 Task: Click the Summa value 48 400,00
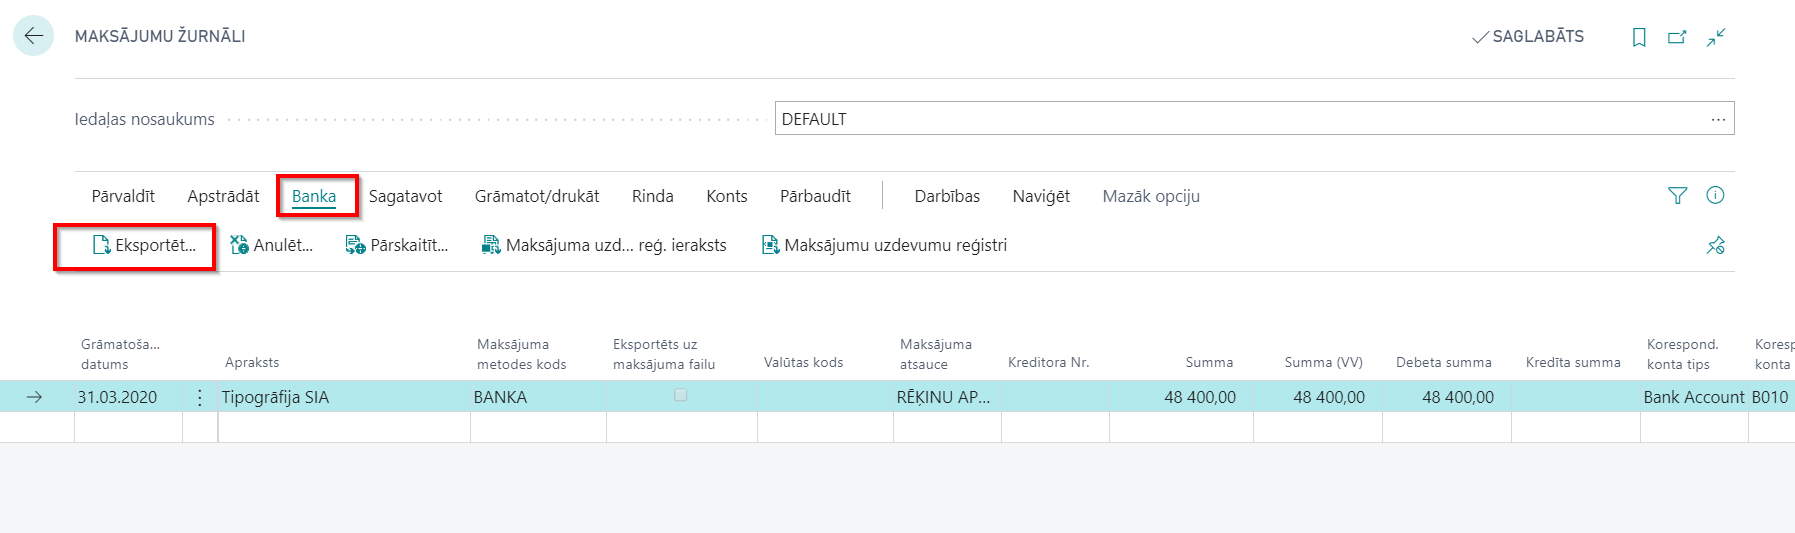click(1181, 397)
